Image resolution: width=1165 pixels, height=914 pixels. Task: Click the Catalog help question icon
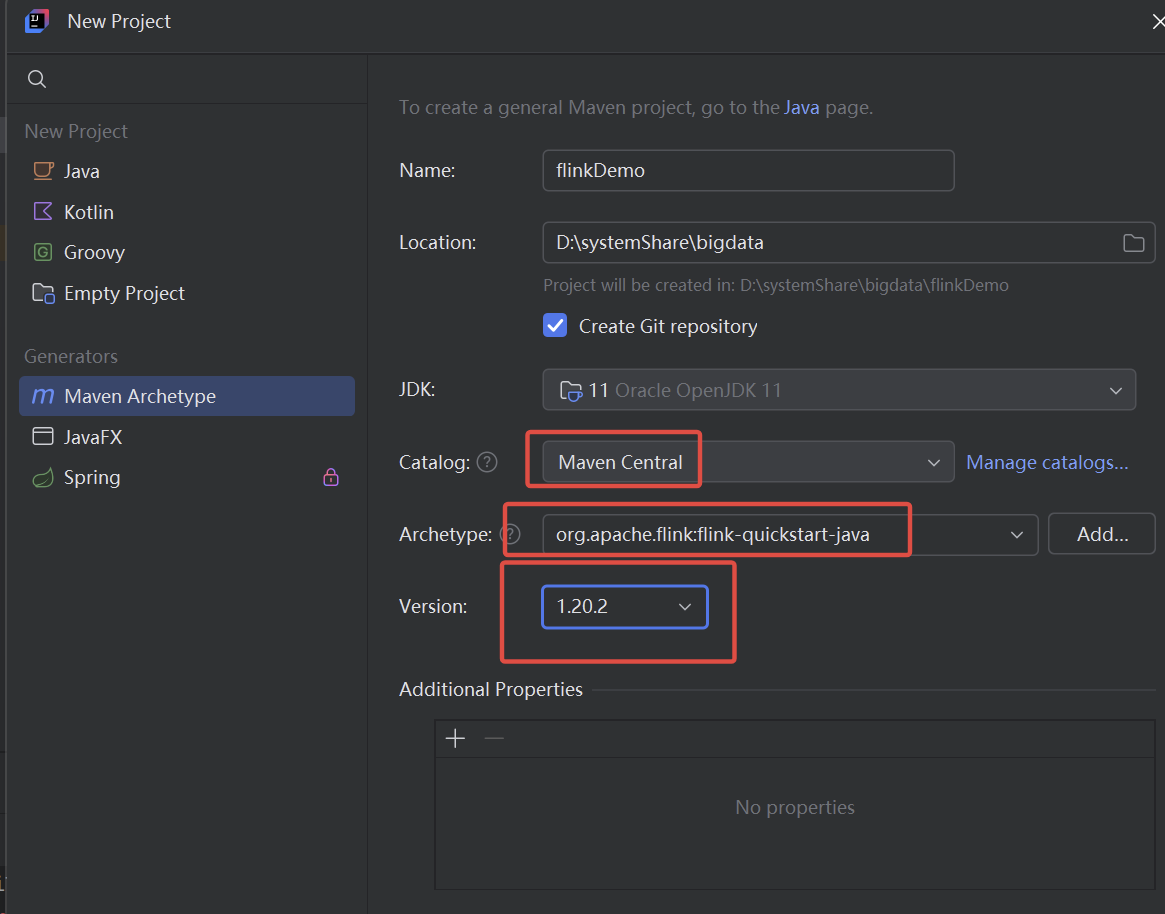pyautogui.click(x=487, y=462)
